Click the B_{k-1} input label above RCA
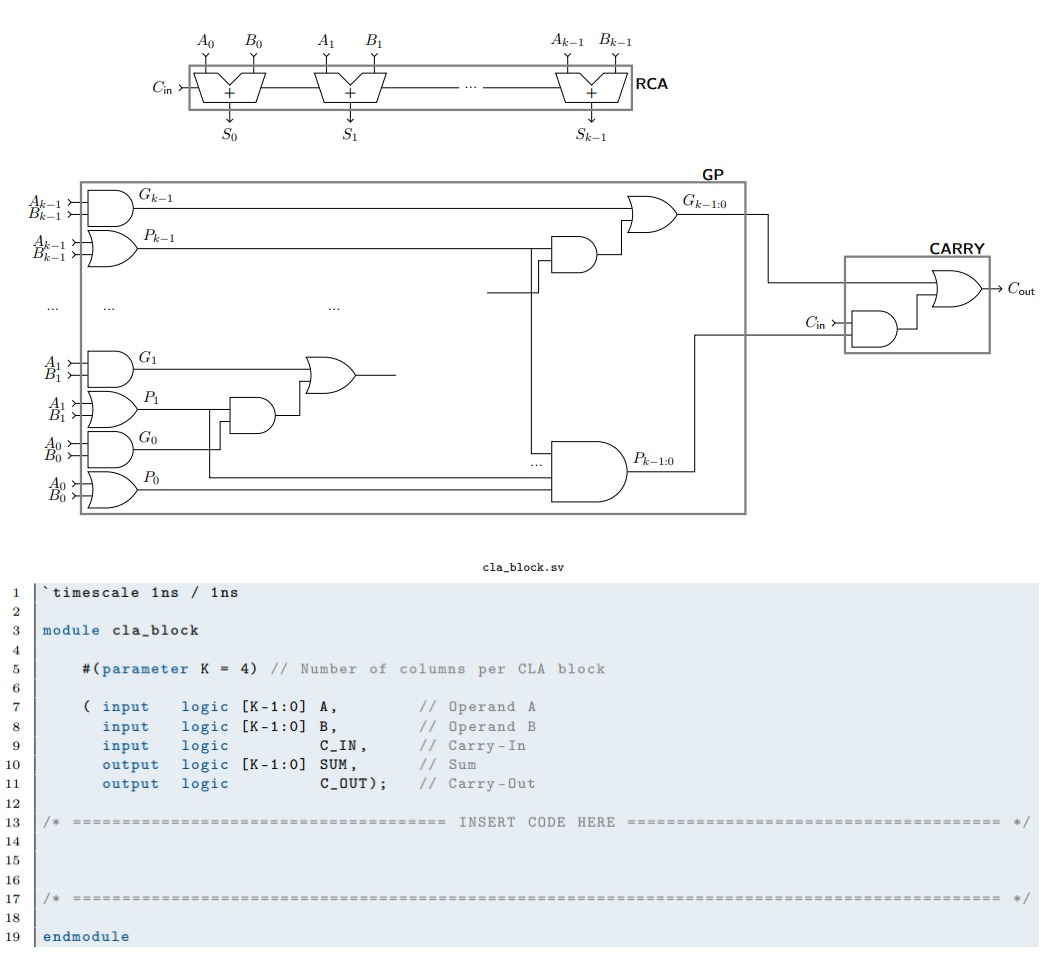 615,40
